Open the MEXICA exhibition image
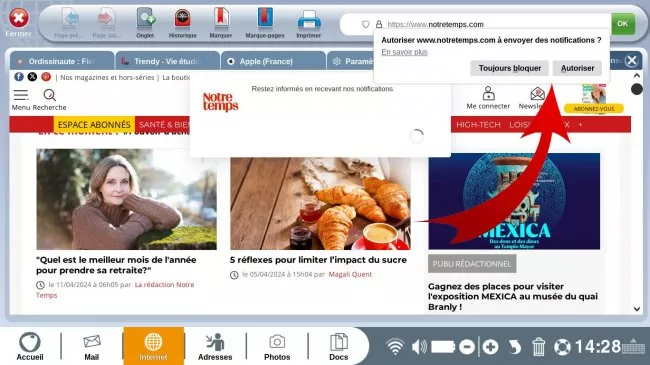The width and height of the screenshot is (650, 365). coord(514,201)
